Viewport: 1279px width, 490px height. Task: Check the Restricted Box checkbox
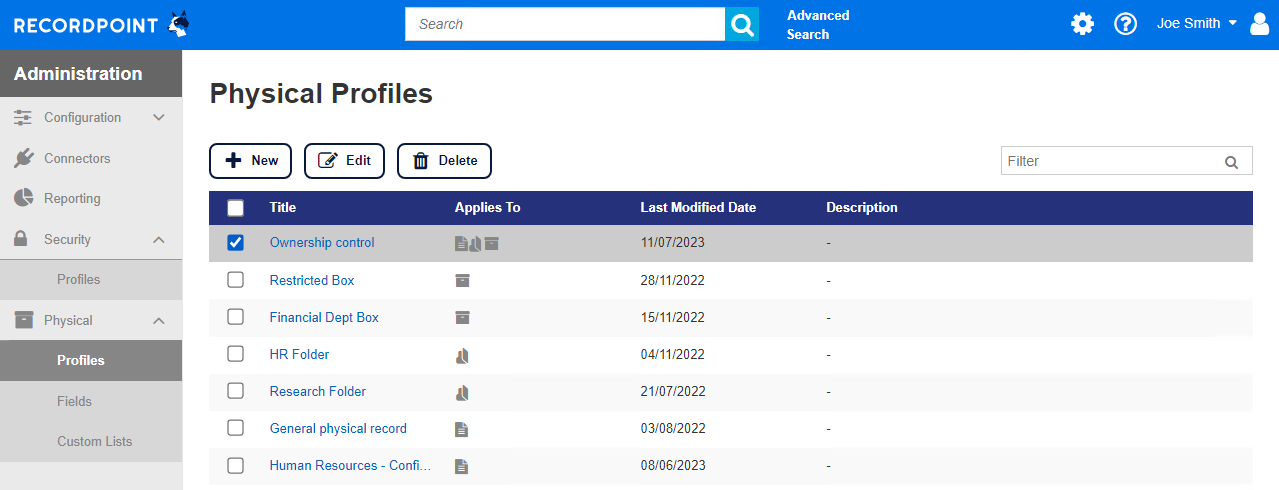click(235, 280)
